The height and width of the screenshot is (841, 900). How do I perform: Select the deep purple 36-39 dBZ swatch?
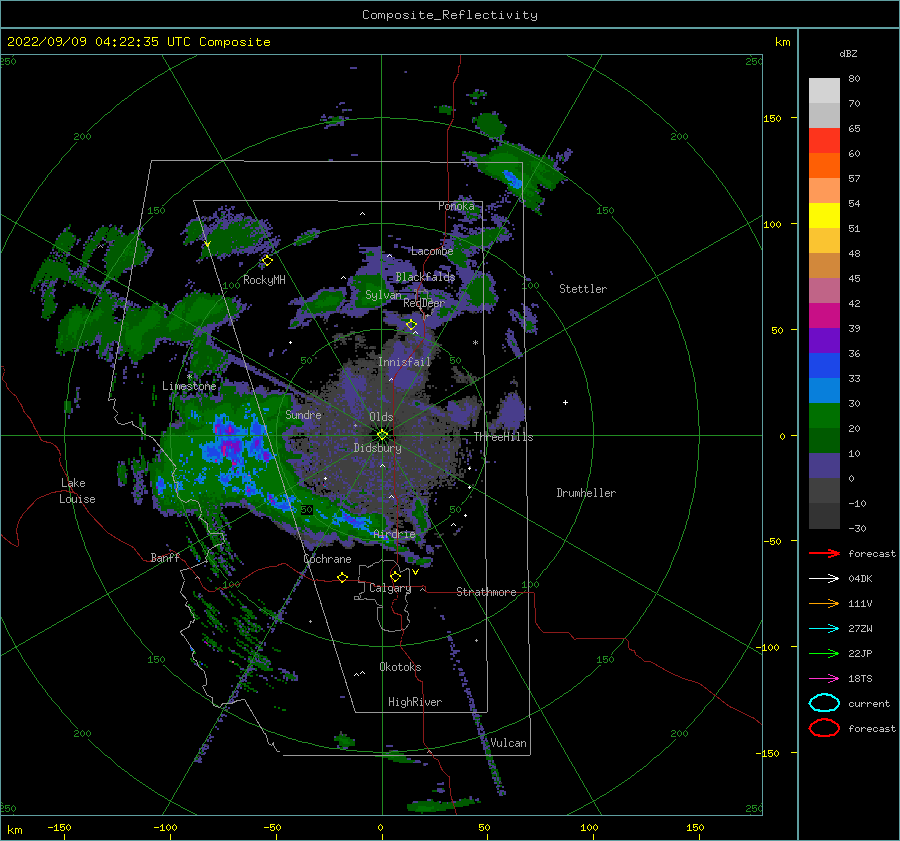tap(824, 340)
